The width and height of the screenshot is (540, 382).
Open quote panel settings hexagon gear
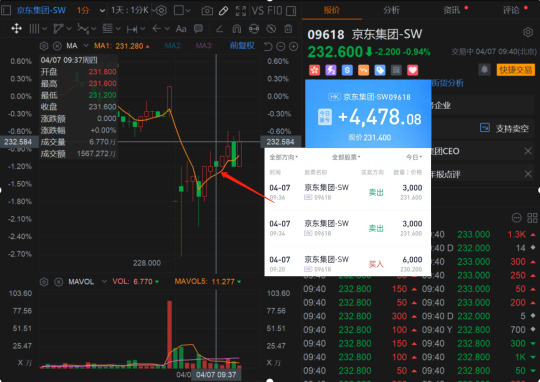pos(528,33)
